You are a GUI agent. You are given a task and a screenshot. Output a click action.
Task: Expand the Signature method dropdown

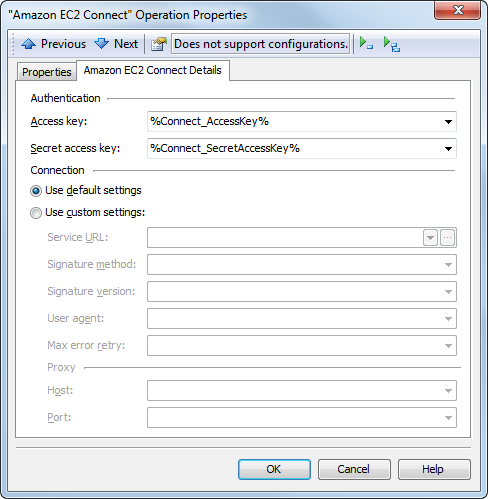448,265
